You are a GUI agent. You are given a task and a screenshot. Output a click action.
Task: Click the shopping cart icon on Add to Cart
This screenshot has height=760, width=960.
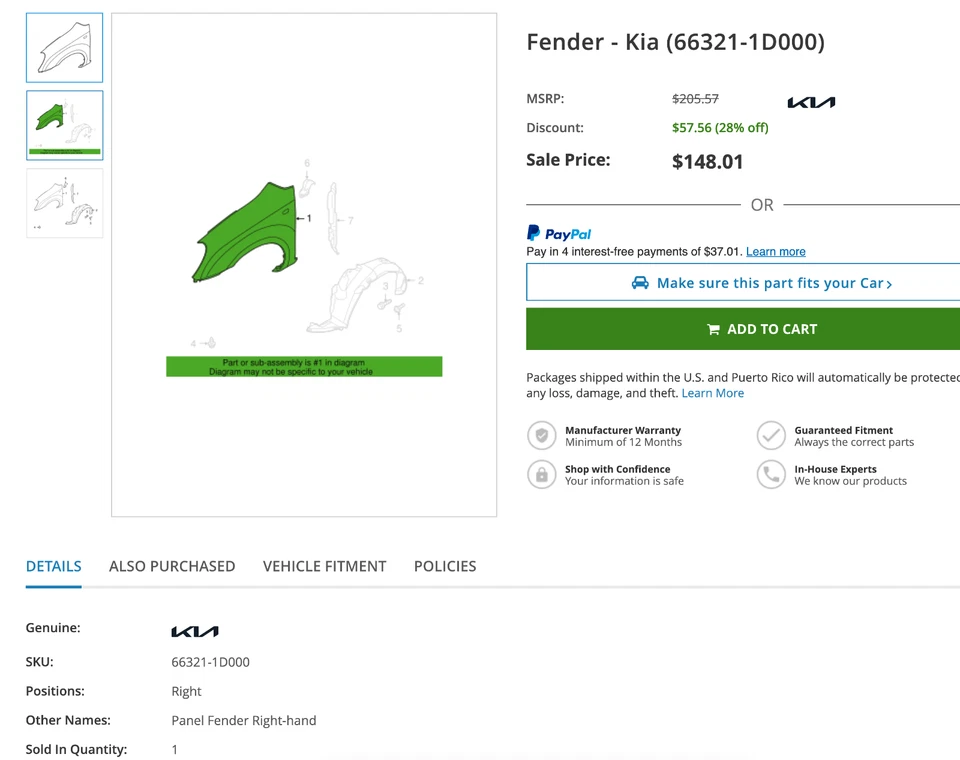point(713,330)
